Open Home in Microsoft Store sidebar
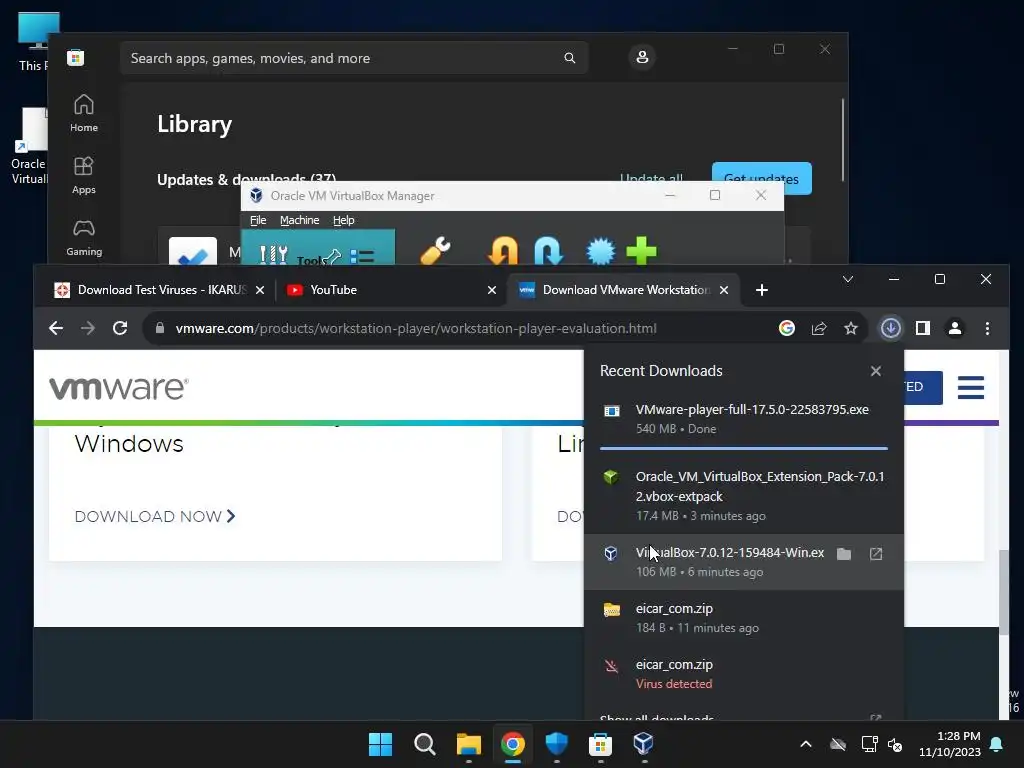 84,113
